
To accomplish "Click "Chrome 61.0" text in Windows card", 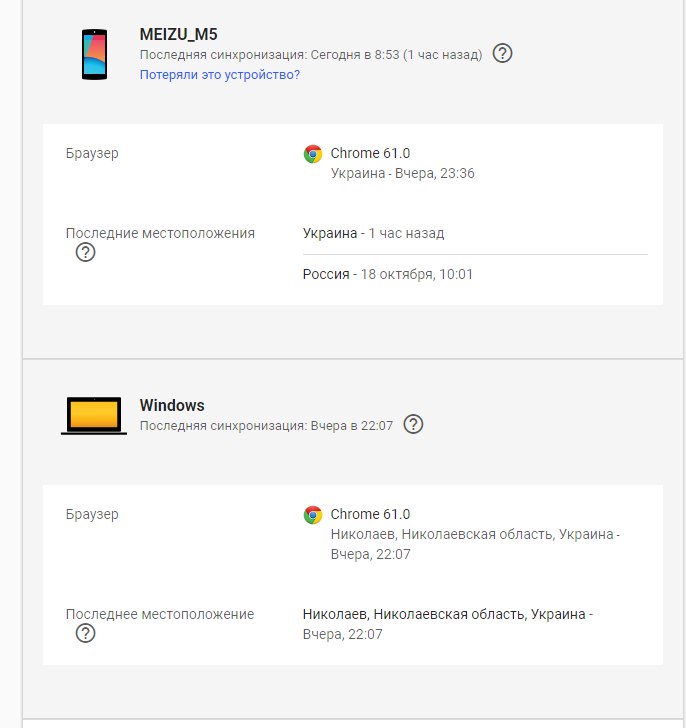I will click(x=370, y=514).
